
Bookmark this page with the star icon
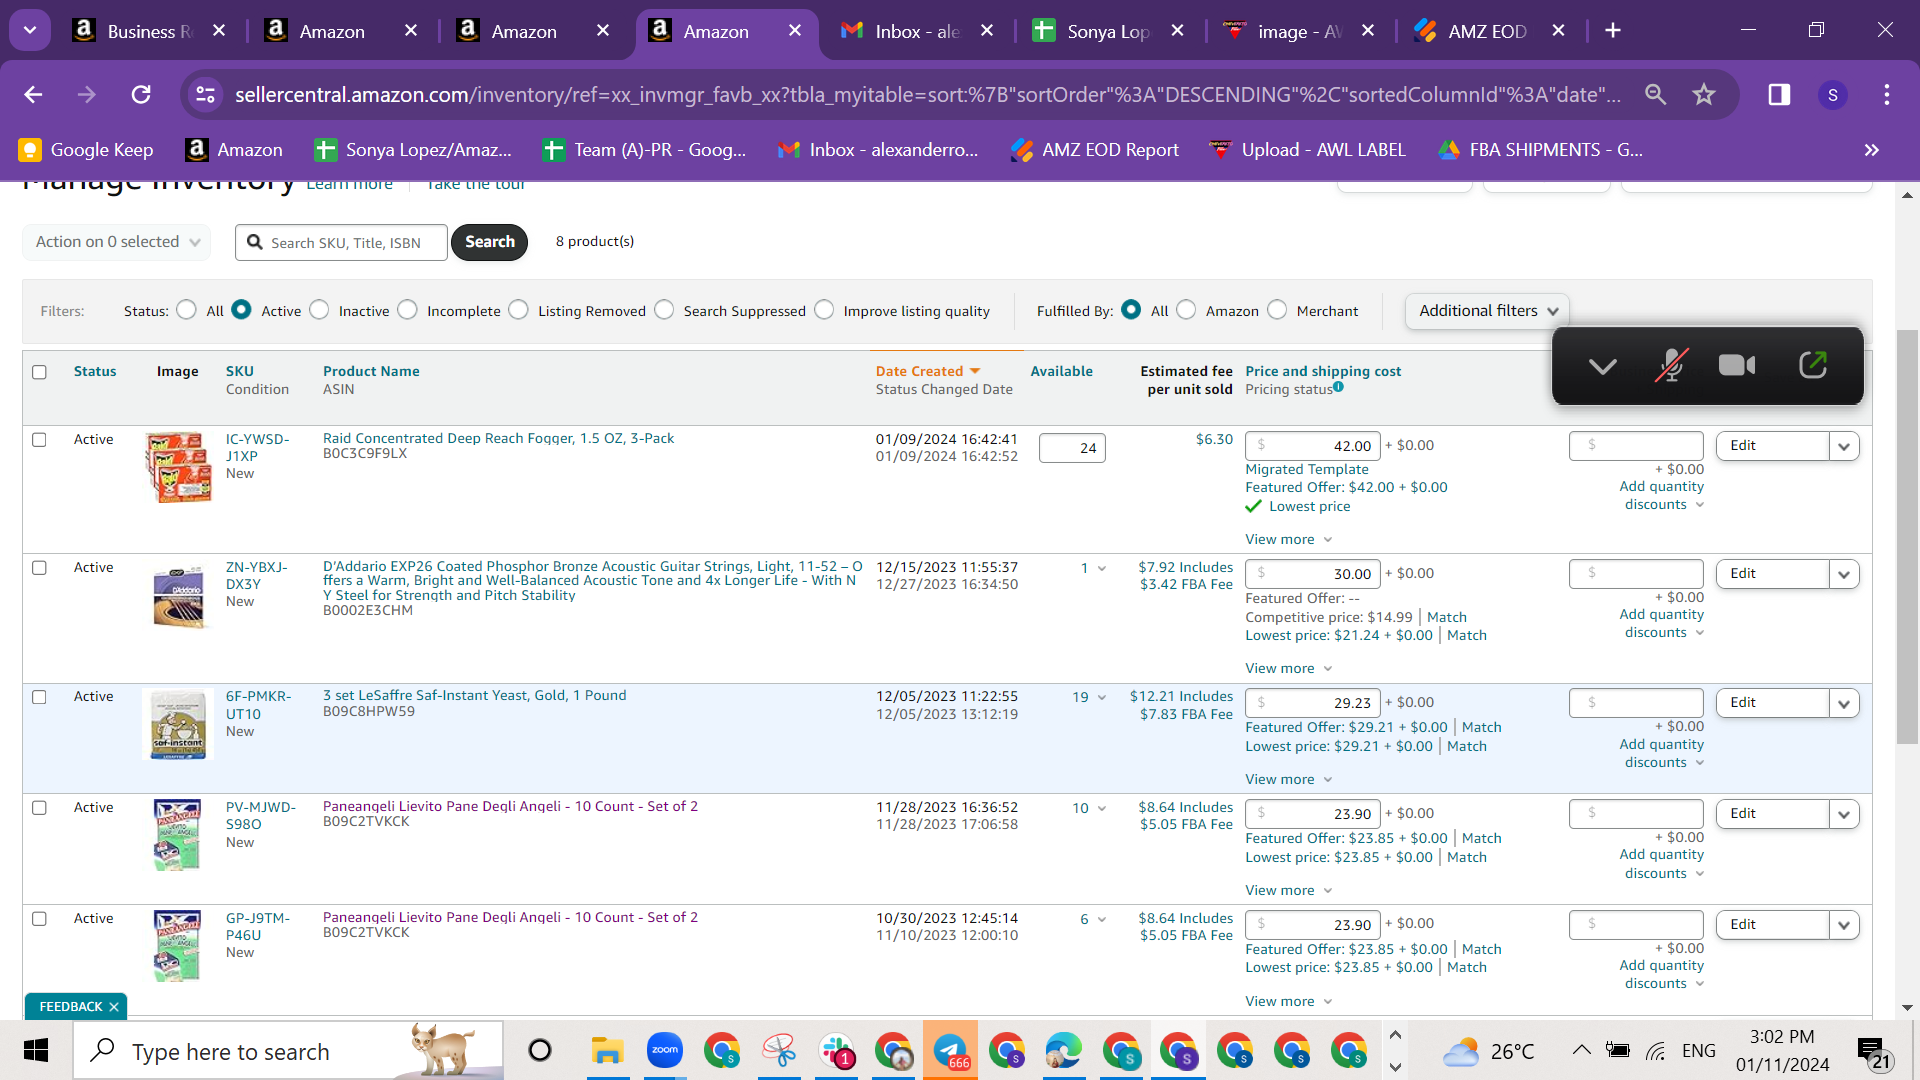click(1704, 94)
